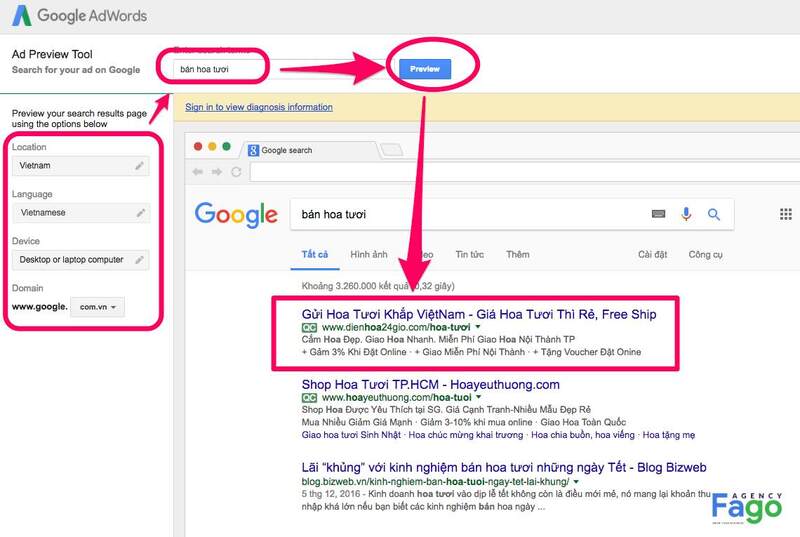
Task: Click Sign in to view diagnosis information
Action: point(259,107)
